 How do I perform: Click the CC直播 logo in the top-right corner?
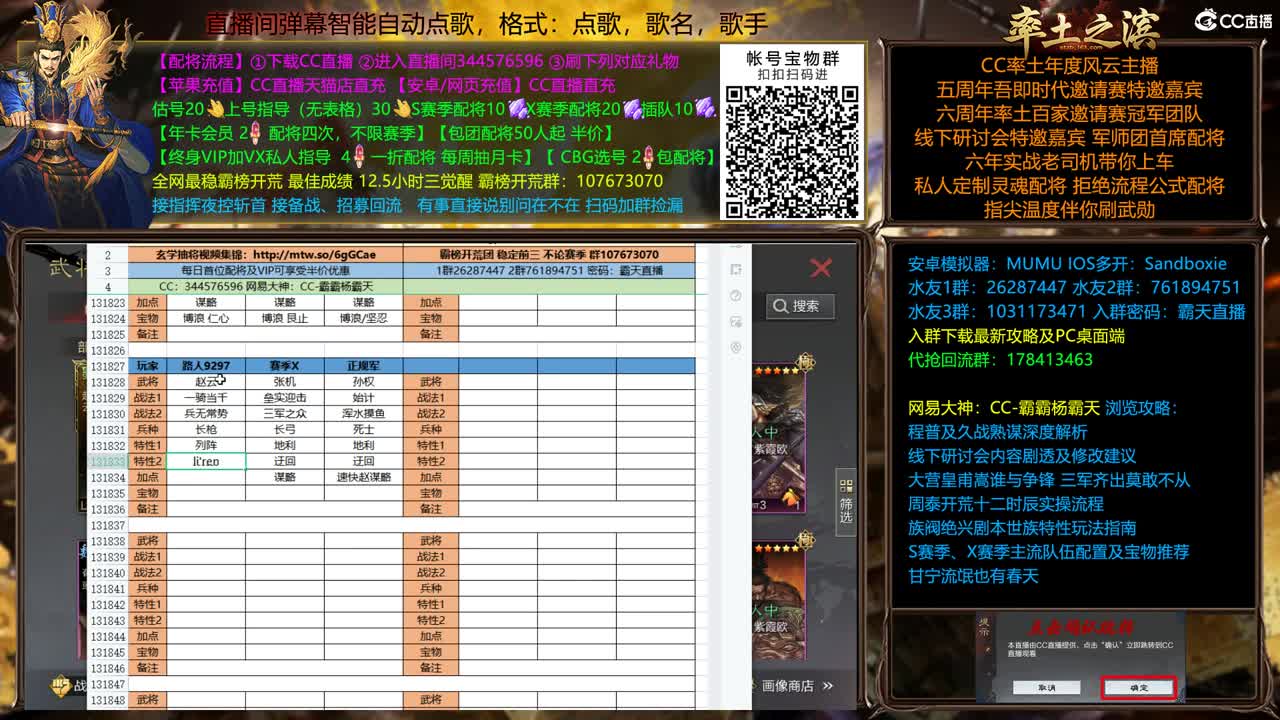click(x=1233, y=20)
